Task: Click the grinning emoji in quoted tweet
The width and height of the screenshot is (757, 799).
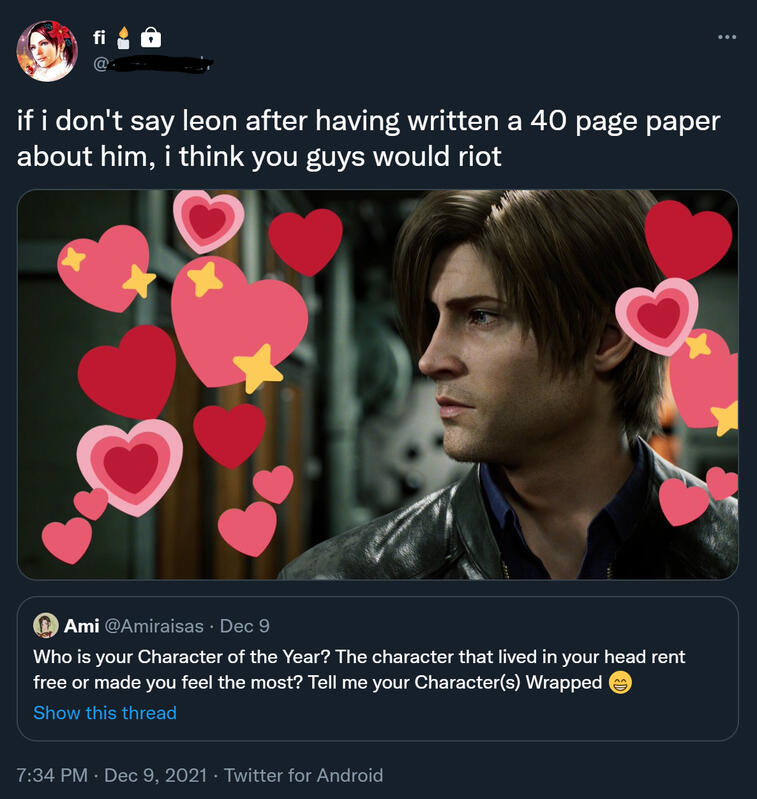Action: point(620,684)
